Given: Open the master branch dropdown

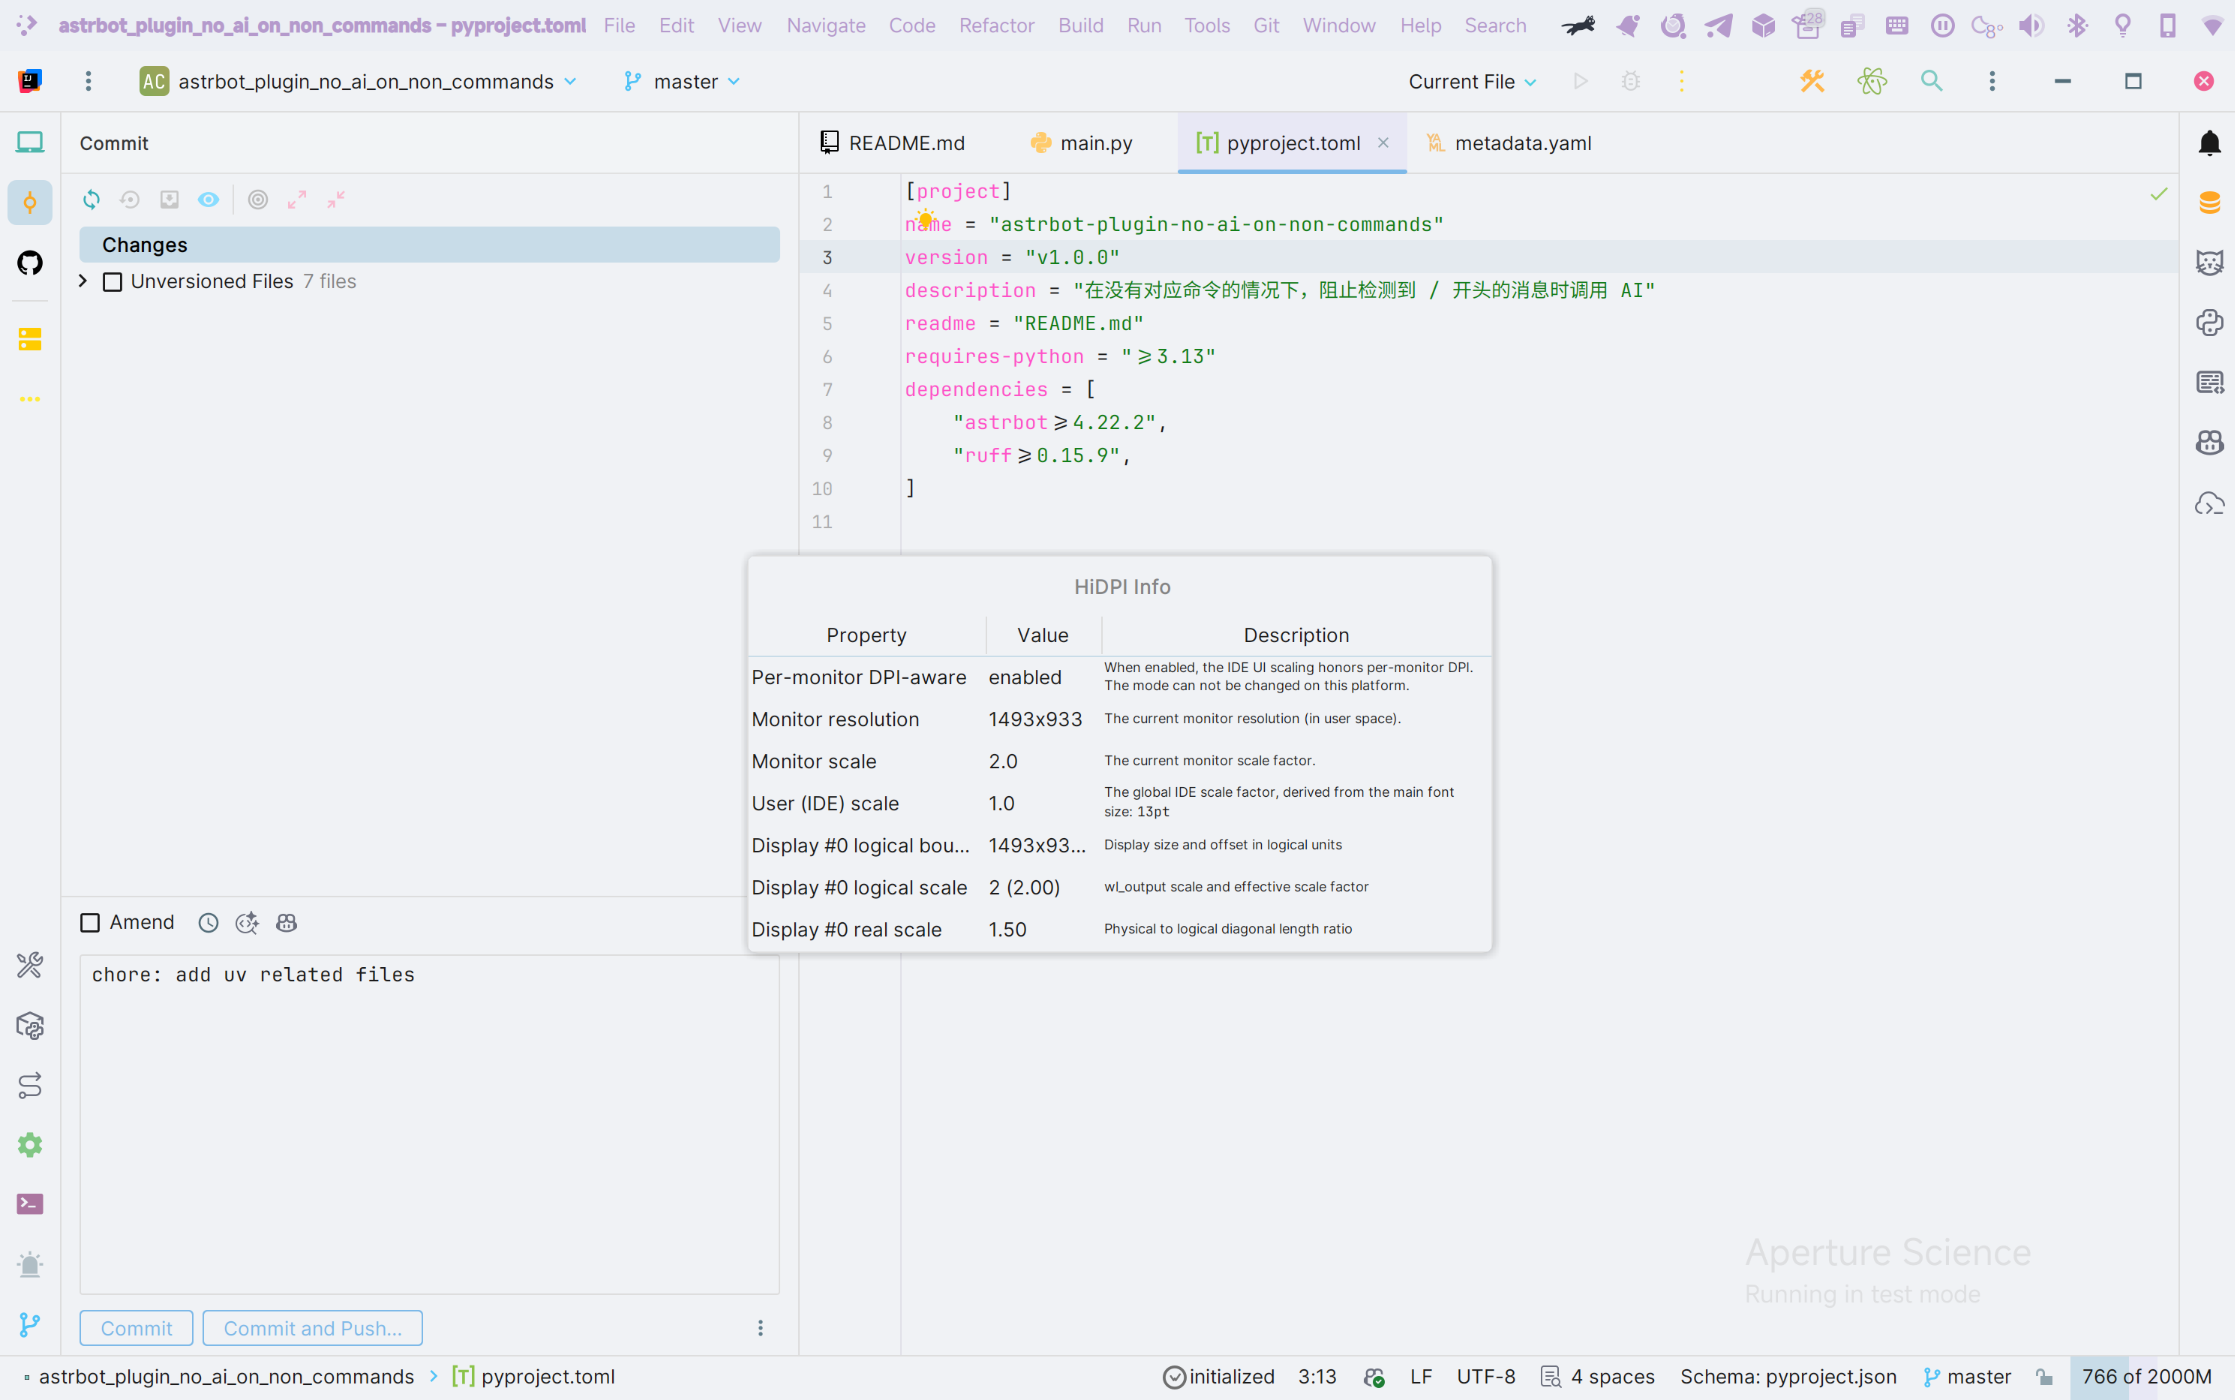Looking at the screenshot, I should (684, 82).
